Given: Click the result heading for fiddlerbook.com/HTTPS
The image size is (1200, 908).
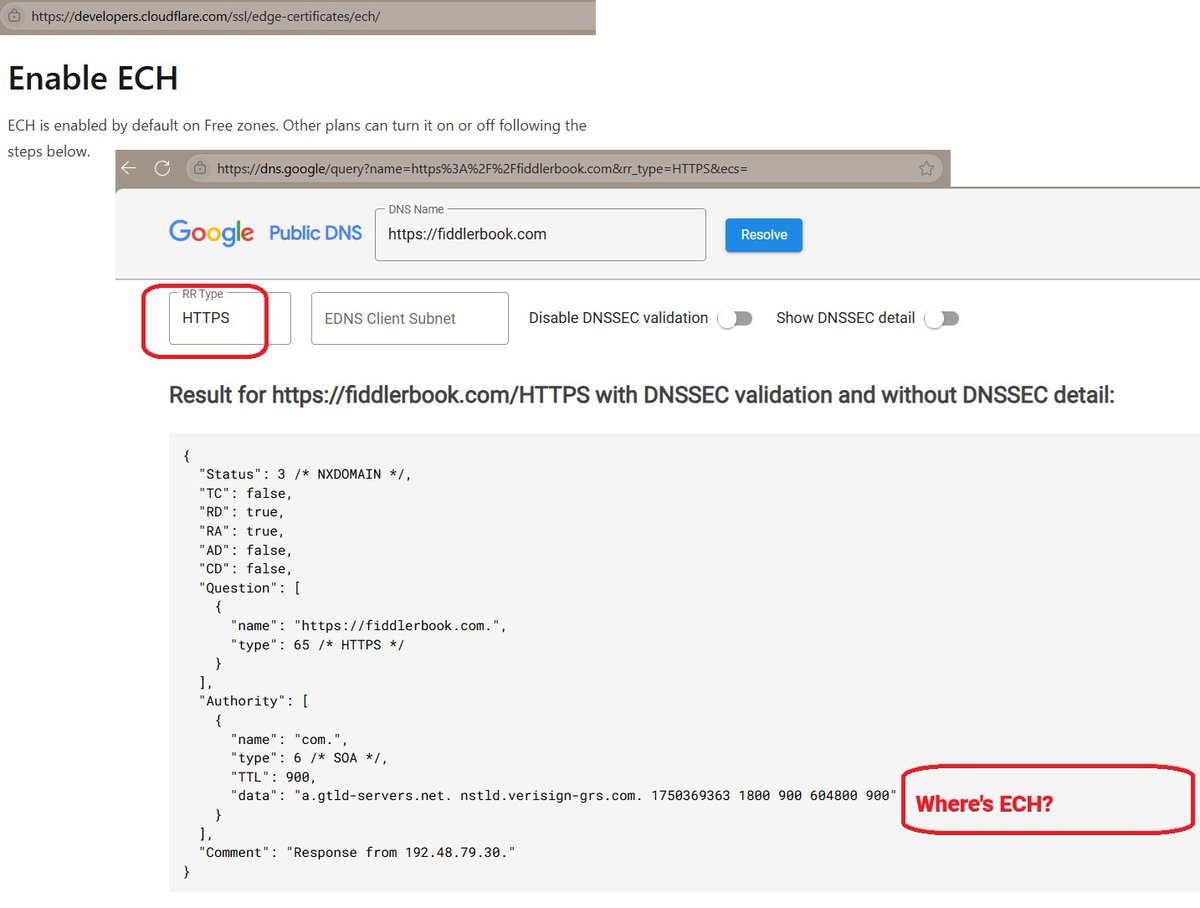Looking at the screenshot, I should (x=642, y=395).
